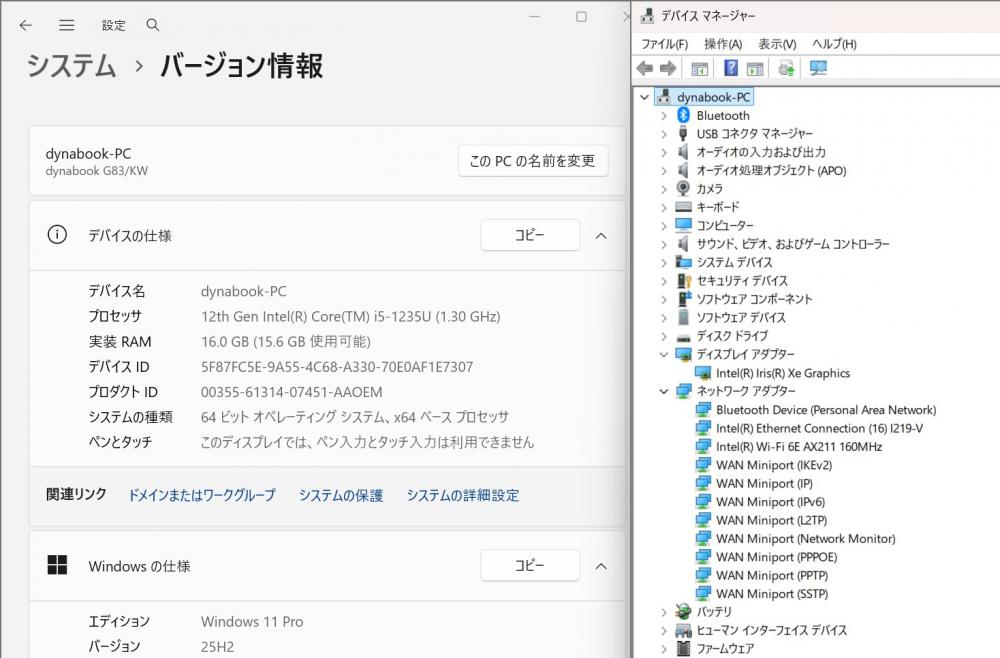
Task: Click the デバイス ID value text
Action: pyautogui.click(x=337, y=367)
